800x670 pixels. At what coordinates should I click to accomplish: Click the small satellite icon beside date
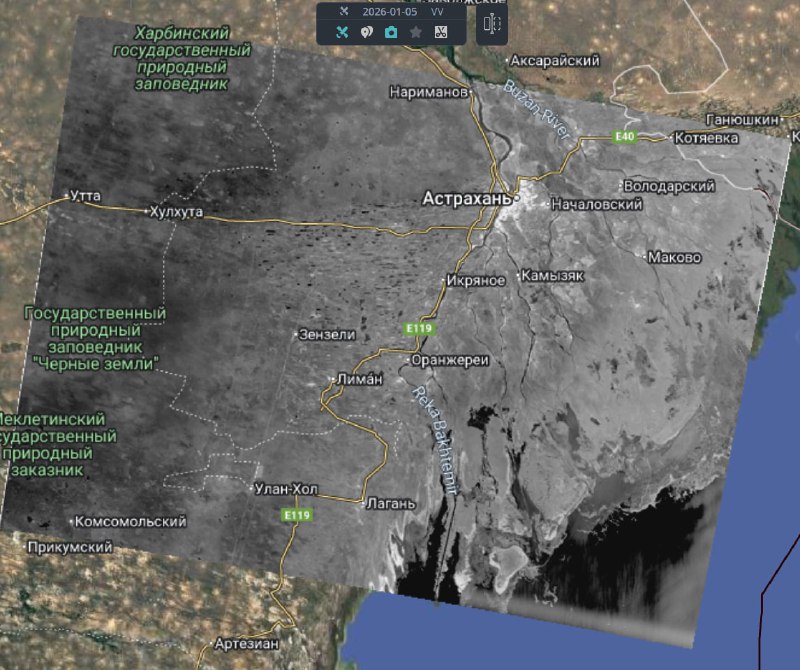coord(344,12)
